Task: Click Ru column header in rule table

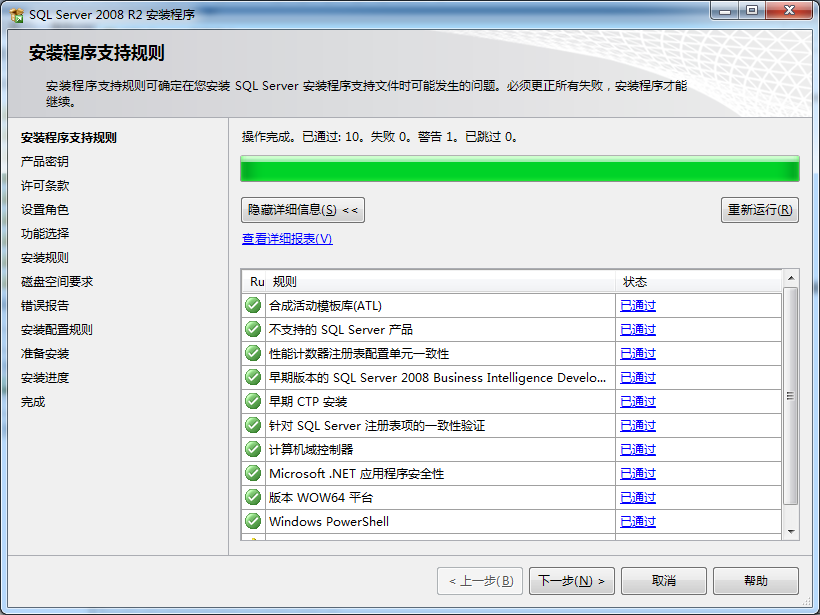Action: click(x=255, y=282)
